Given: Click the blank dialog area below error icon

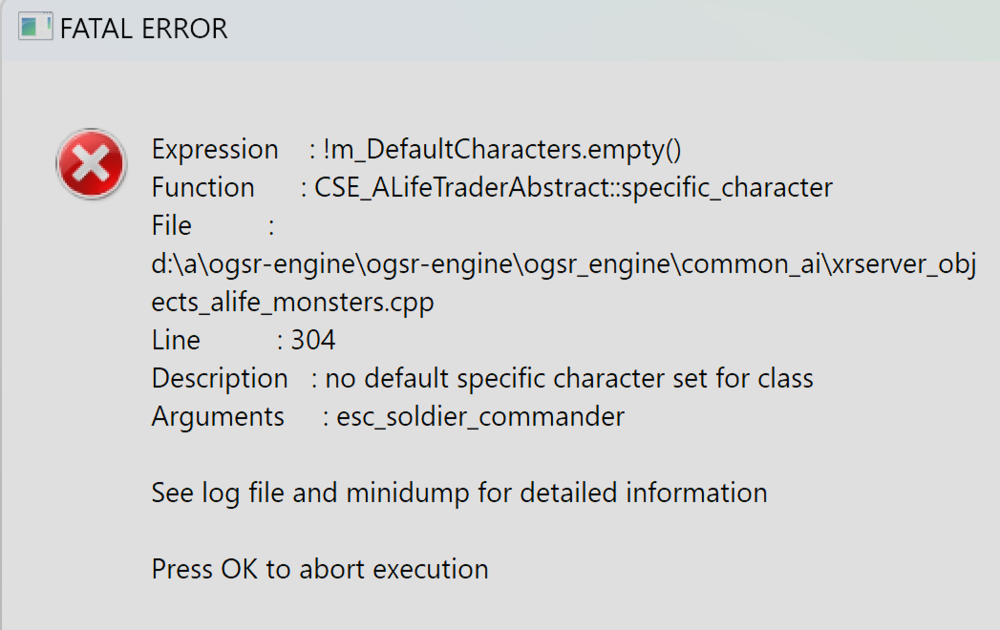Looking at the screenshot, I should (90, 400).
